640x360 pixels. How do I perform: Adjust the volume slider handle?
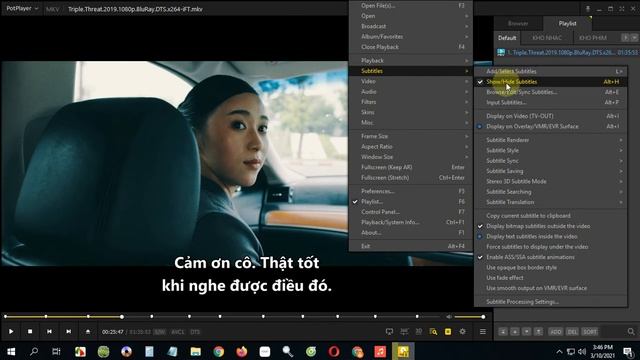tap(483, 316)
